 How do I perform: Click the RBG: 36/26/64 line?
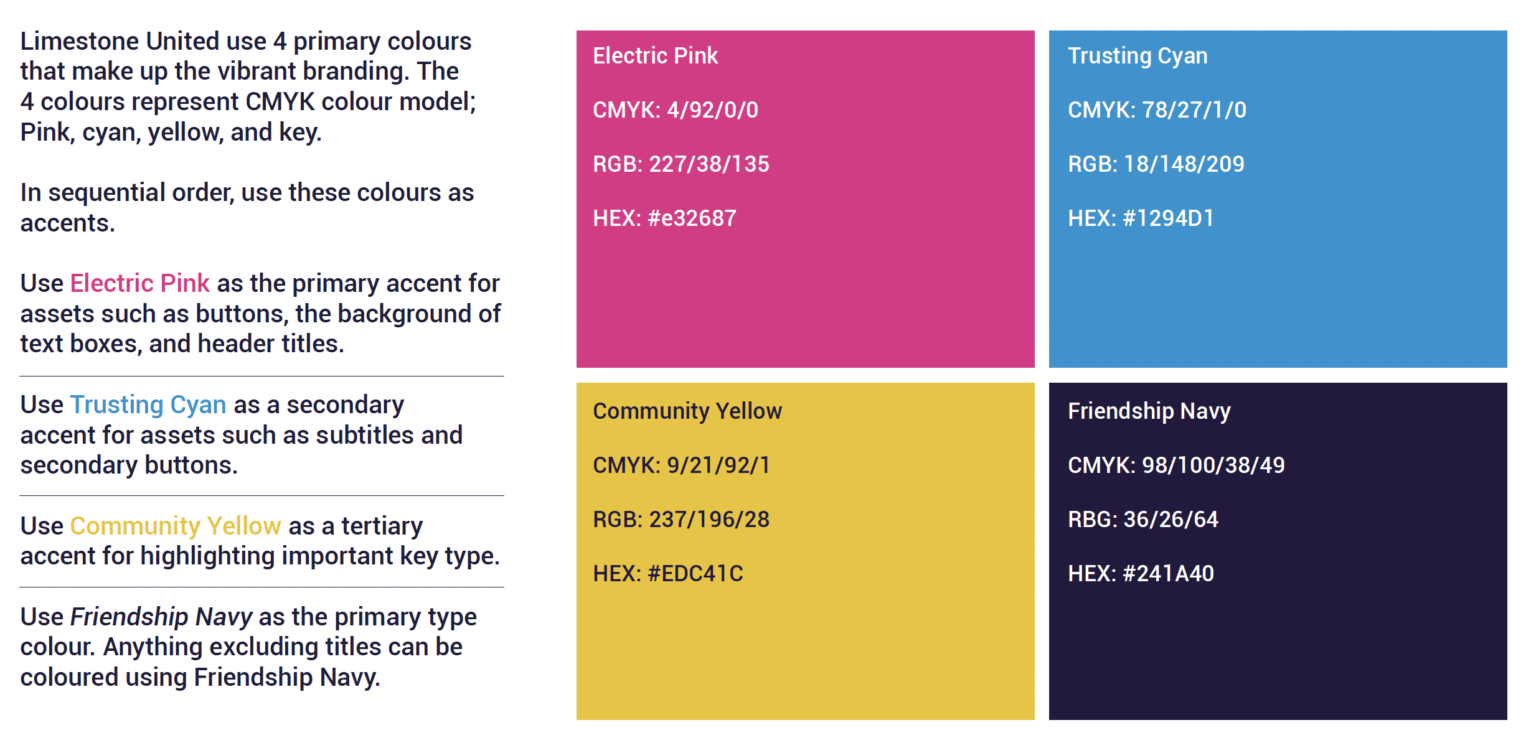(1143, 519)
